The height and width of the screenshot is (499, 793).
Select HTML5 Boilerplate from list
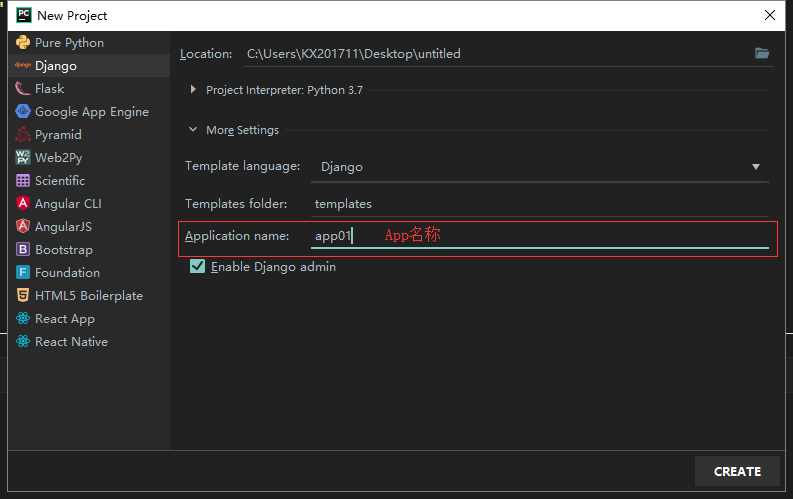(89, 295)
